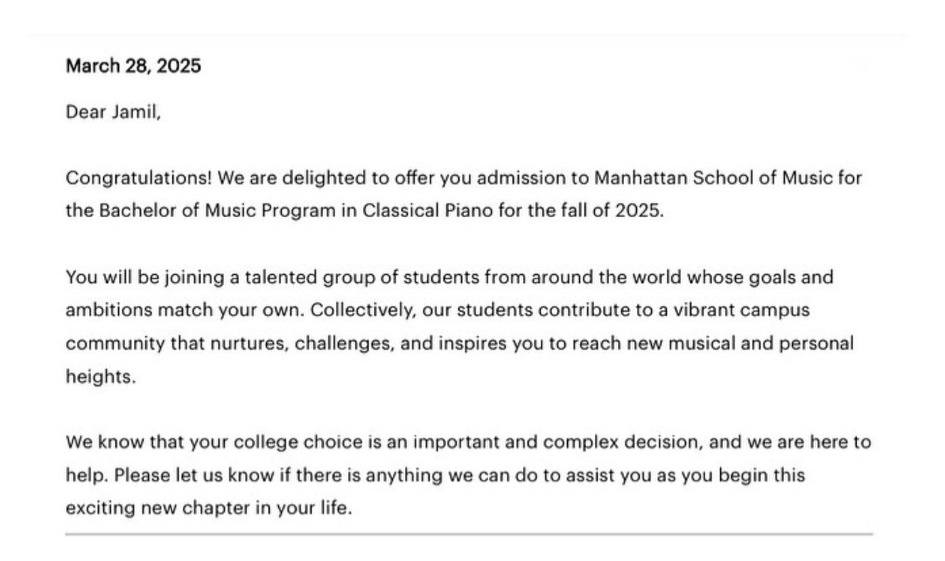Click the horizontal divider below the letter
This screenshot has width=945, height=561.
(469, 534)
